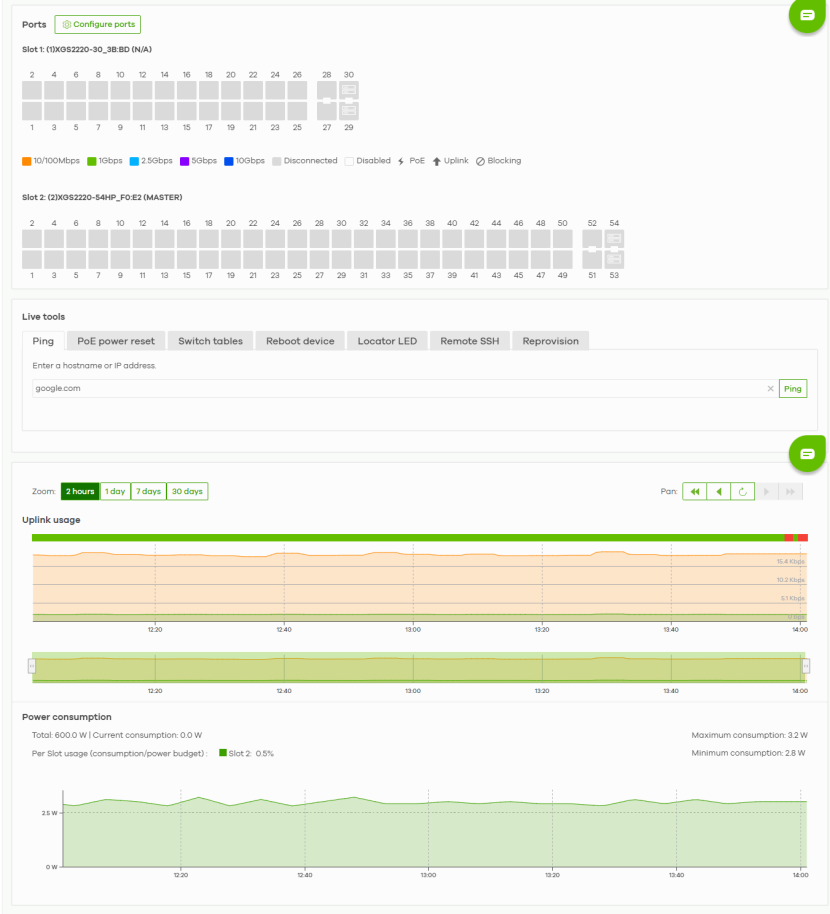
Task: Select port 54 in Slot 2
Action: coord(614,240)
